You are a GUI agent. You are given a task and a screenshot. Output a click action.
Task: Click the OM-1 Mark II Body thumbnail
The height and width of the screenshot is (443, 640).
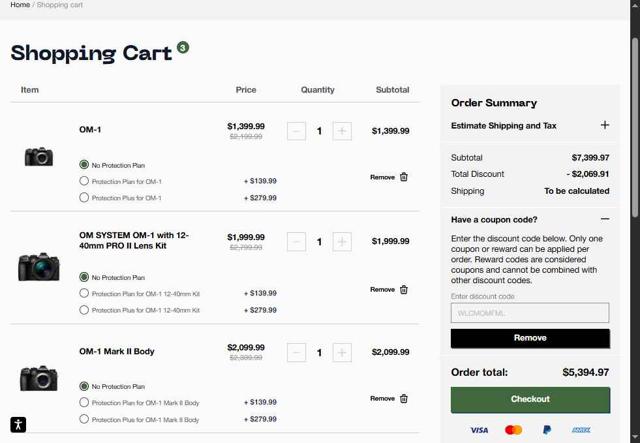coord(39,378)
